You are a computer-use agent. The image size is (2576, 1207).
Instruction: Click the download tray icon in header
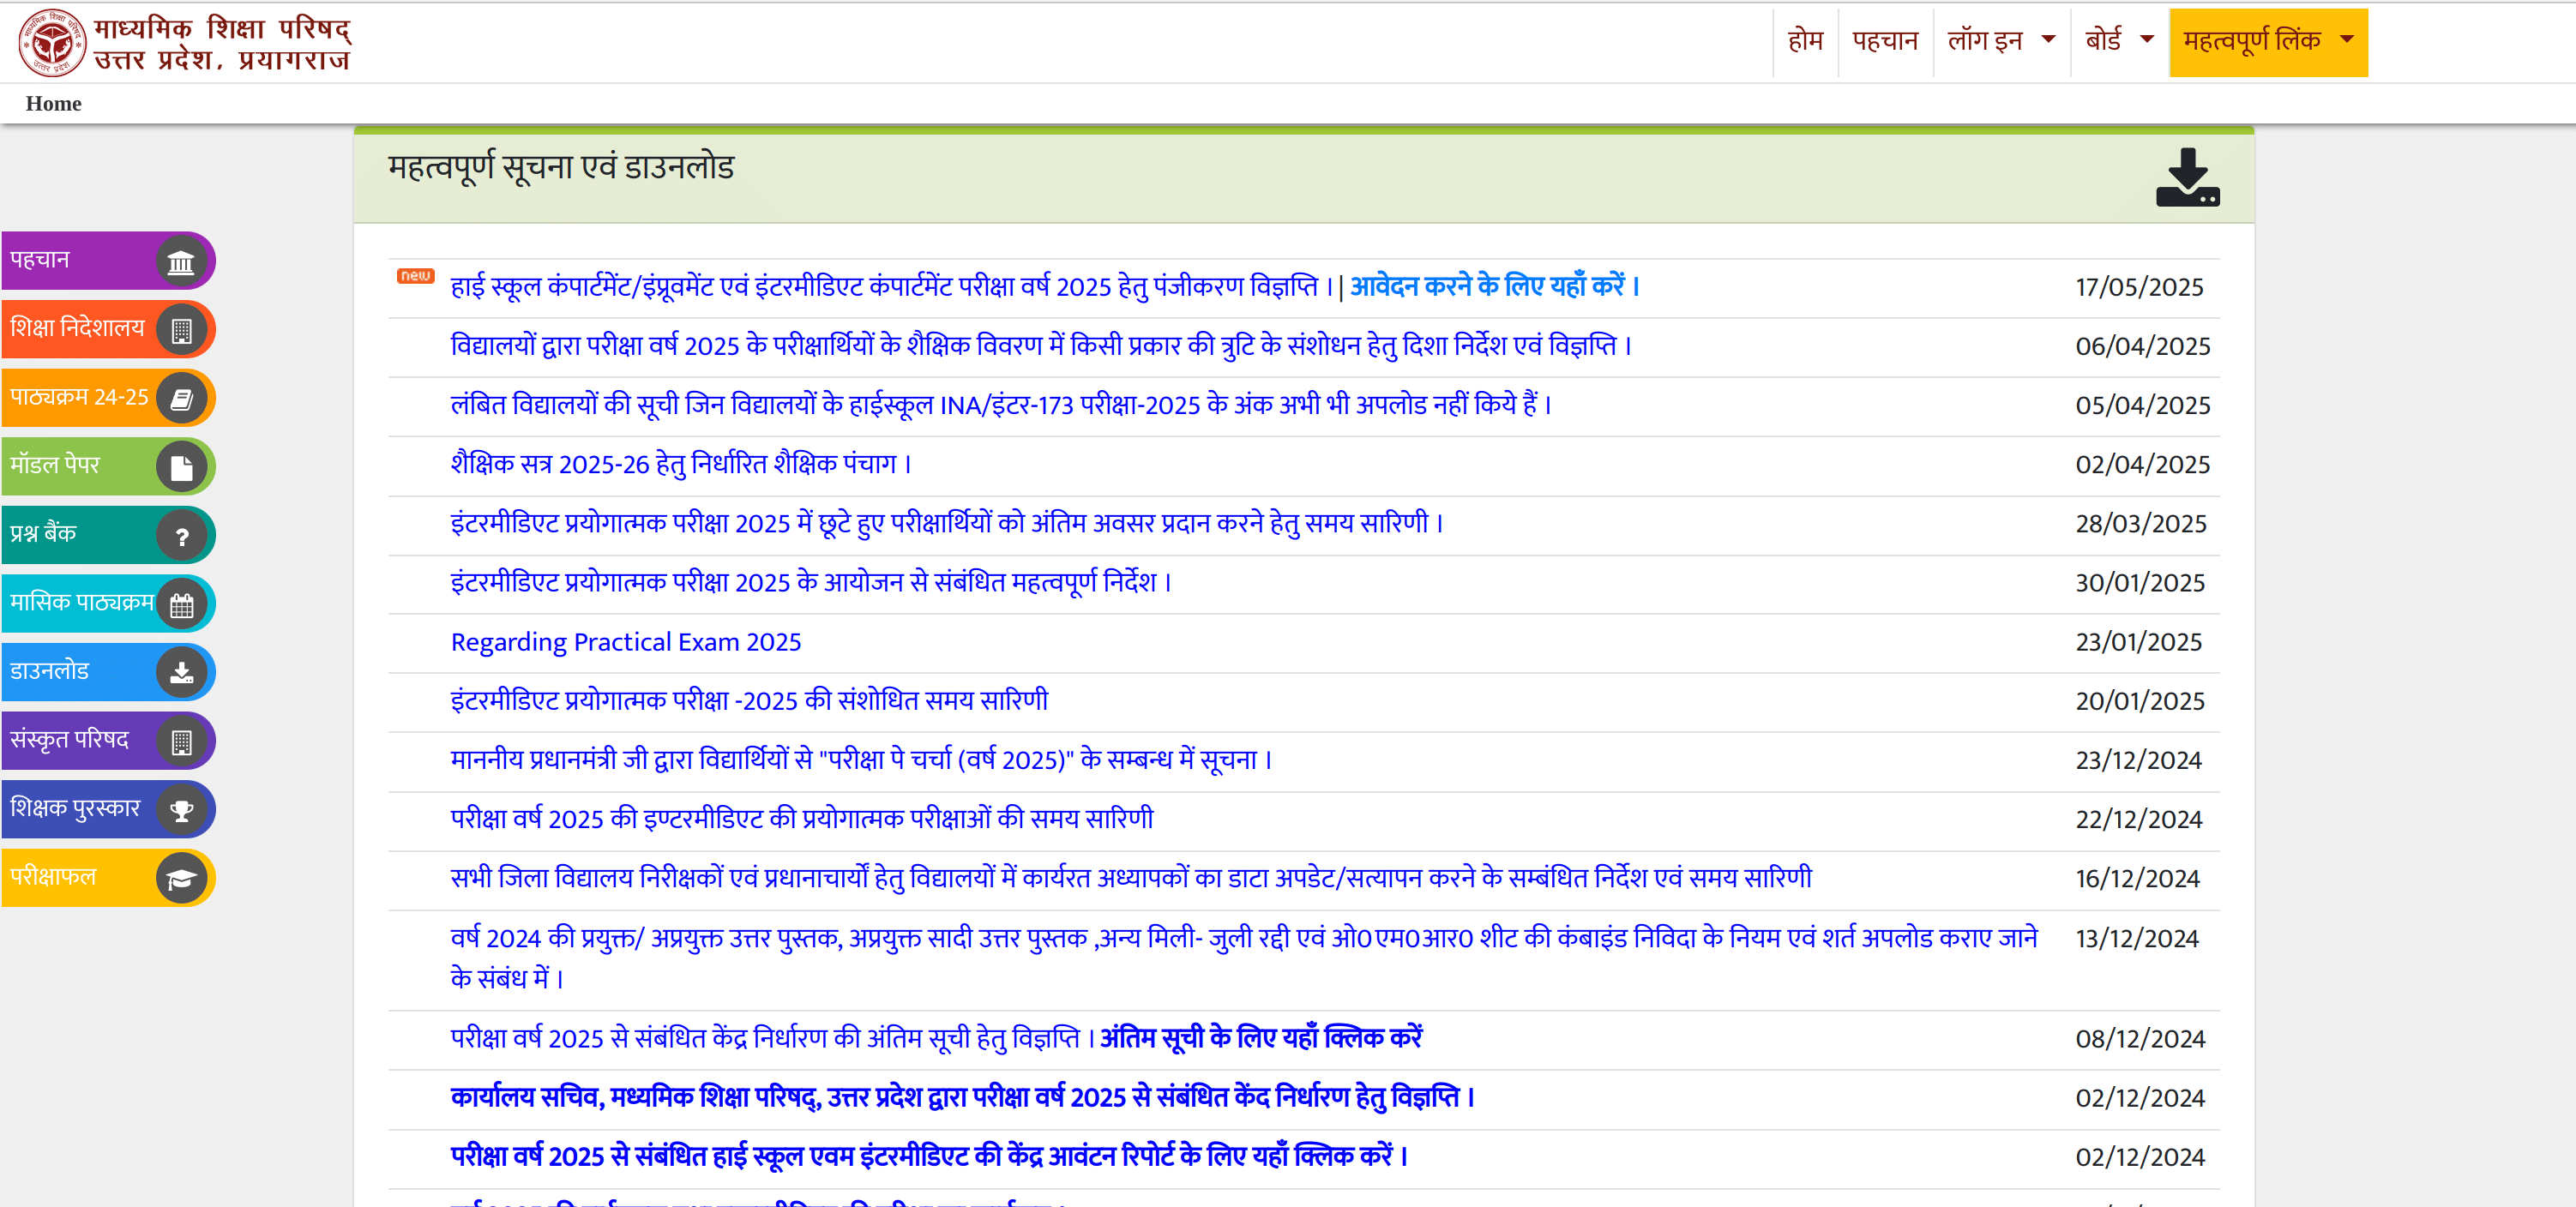click(2187, 178)
